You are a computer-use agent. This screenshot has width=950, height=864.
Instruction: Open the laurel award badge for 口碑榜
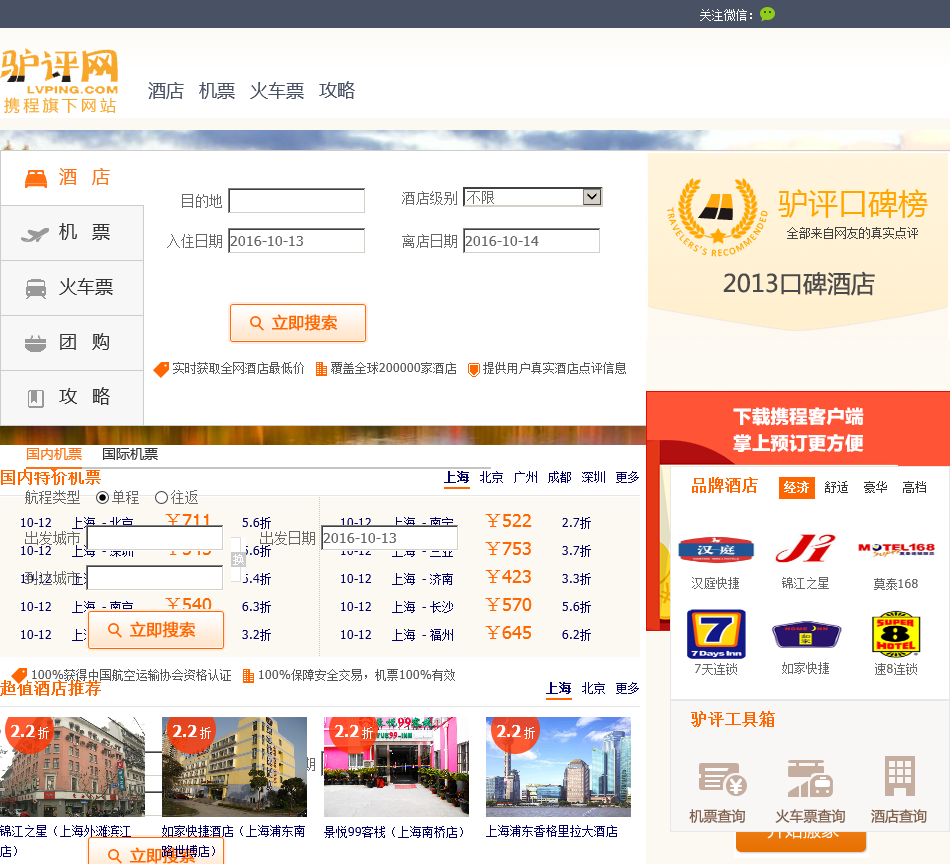coord(718,216)
